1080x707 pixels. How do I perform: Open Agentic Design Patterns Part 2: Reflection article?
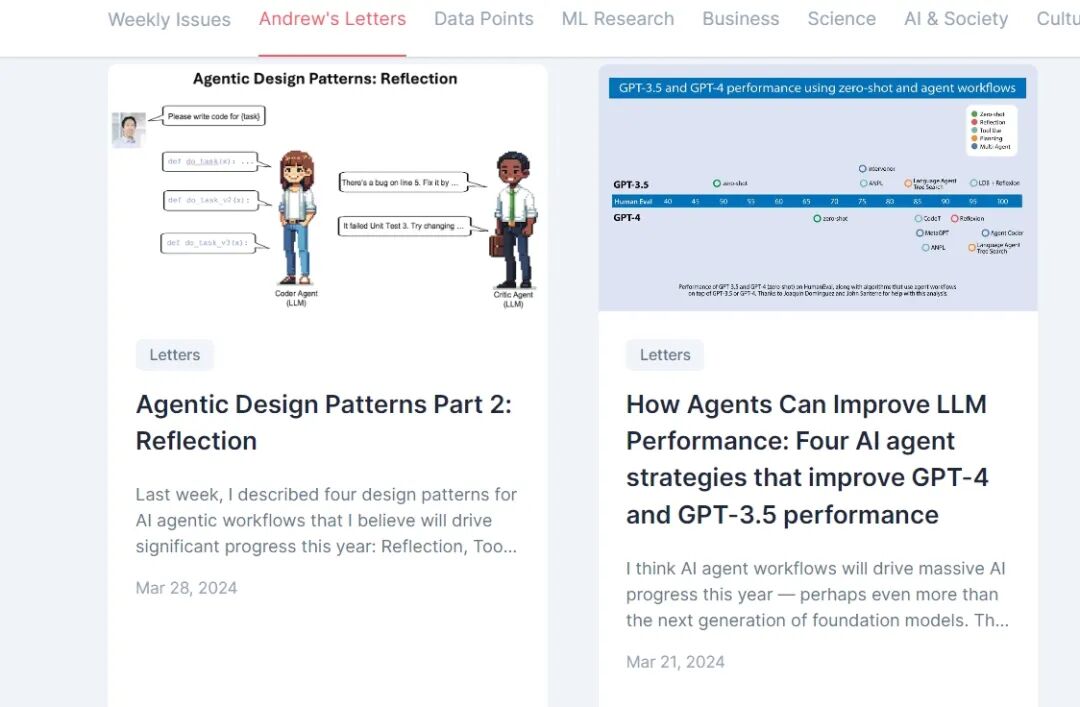324,422
